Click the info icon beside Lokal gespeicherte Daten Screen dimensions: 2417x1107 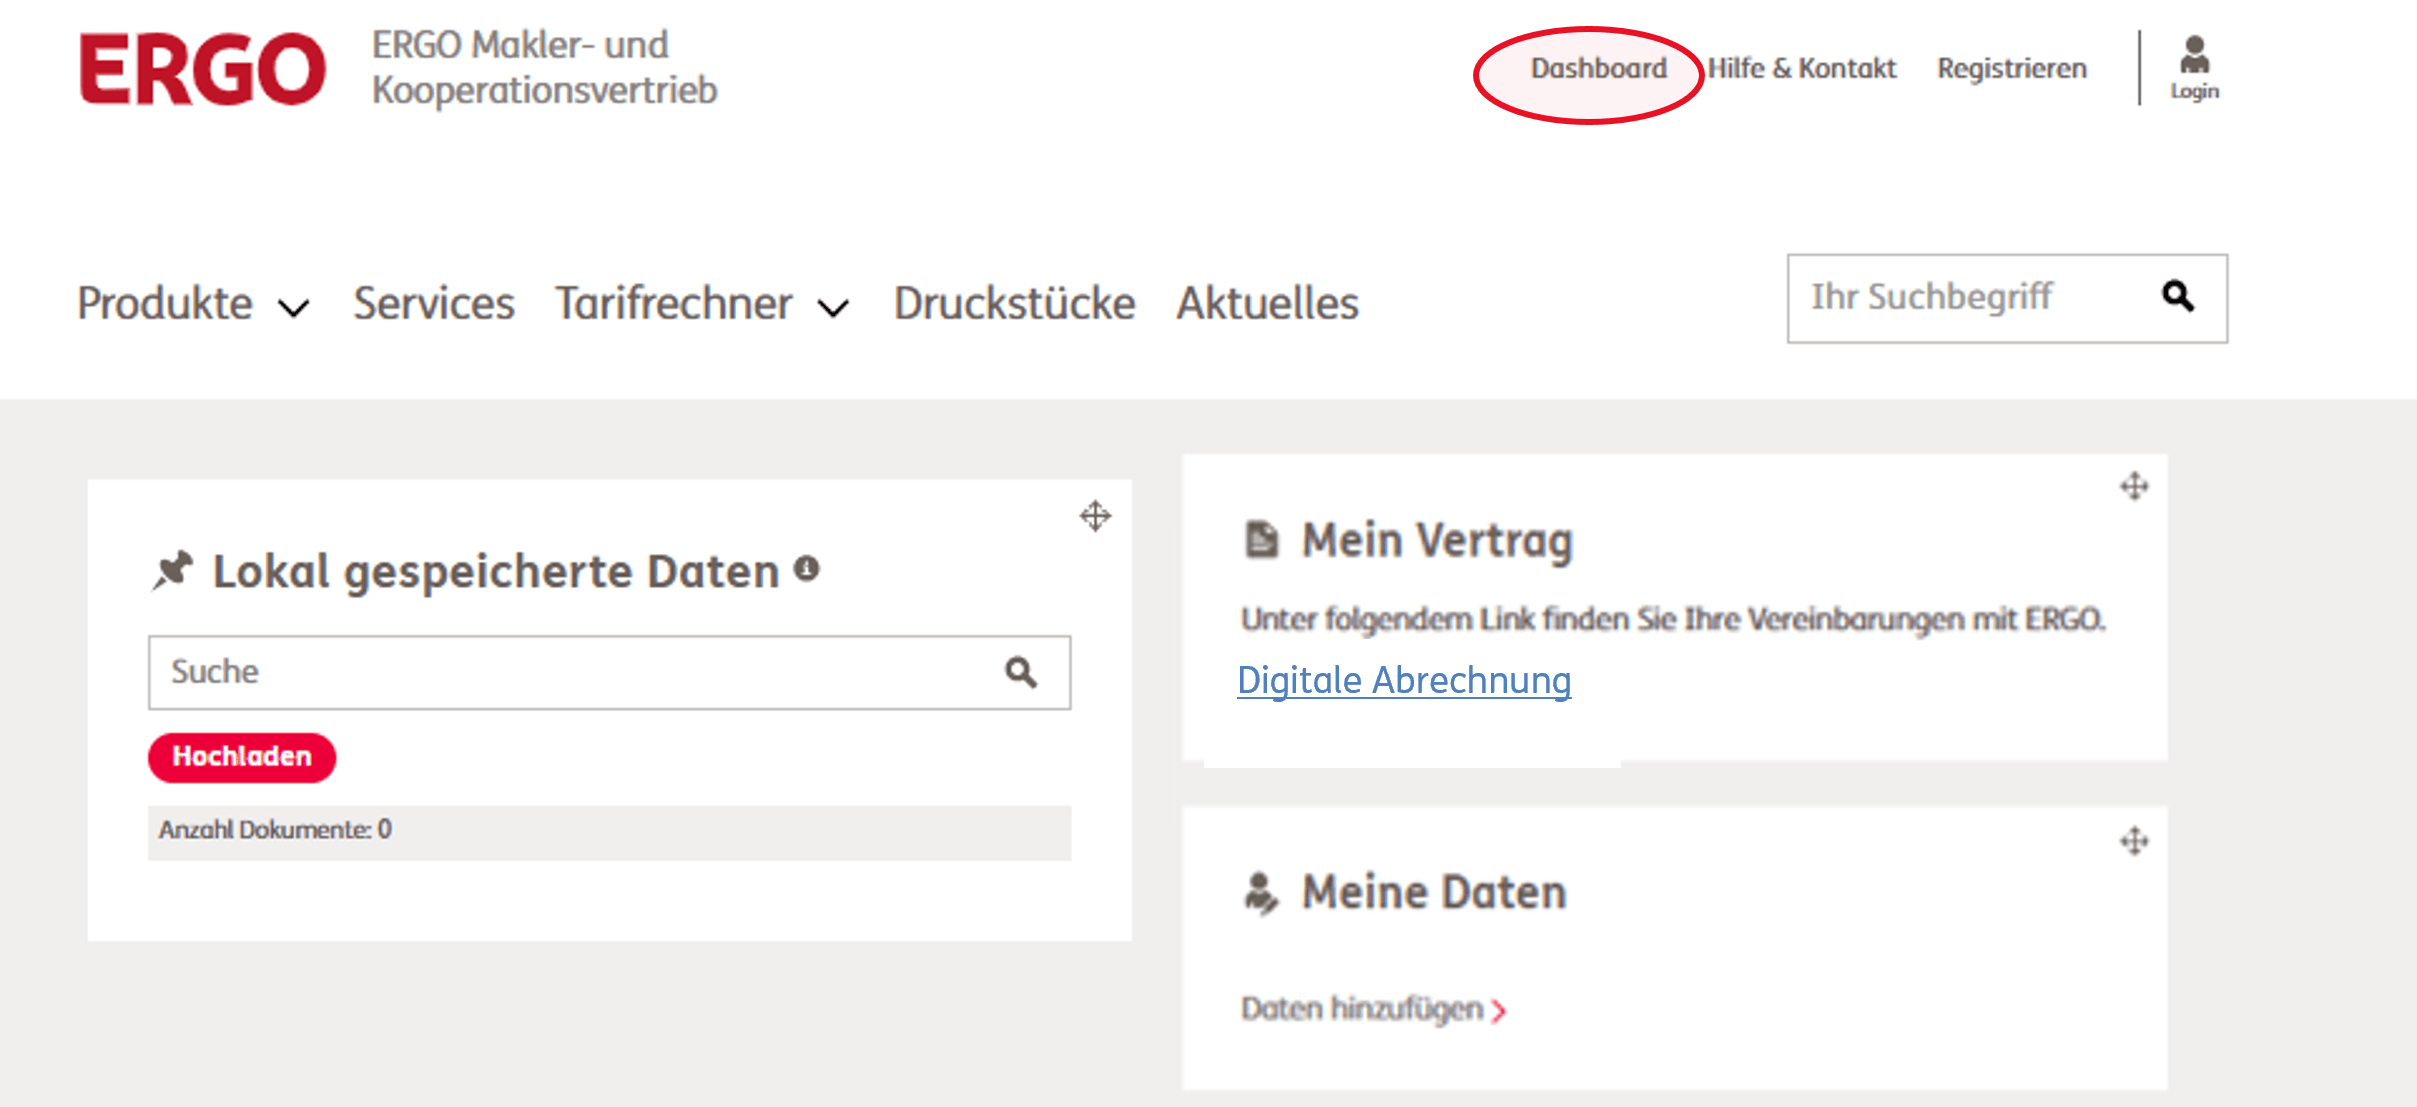click(x=806, y=569)
